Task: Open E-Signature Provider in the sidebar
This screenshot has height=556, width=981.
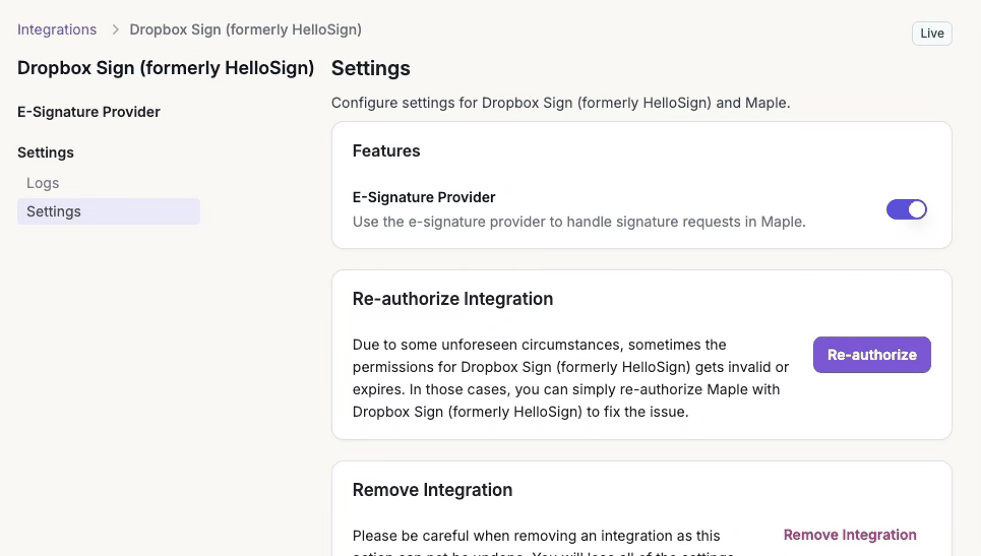Action: [x=89, y=112]
